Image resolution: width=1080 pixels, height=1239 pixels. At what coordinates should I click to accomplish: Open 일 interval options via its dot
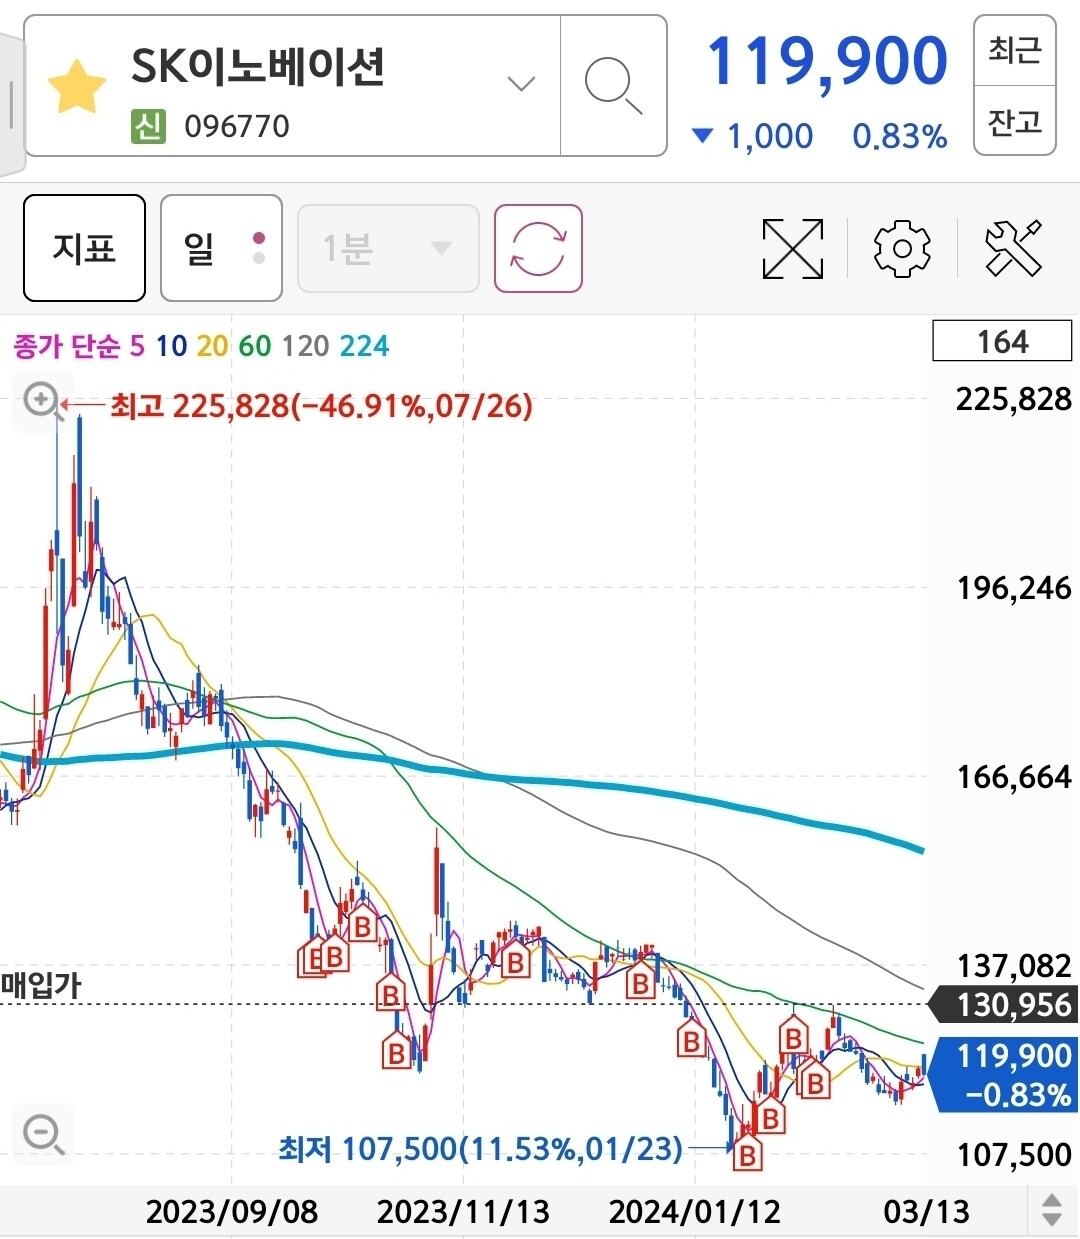258,240
